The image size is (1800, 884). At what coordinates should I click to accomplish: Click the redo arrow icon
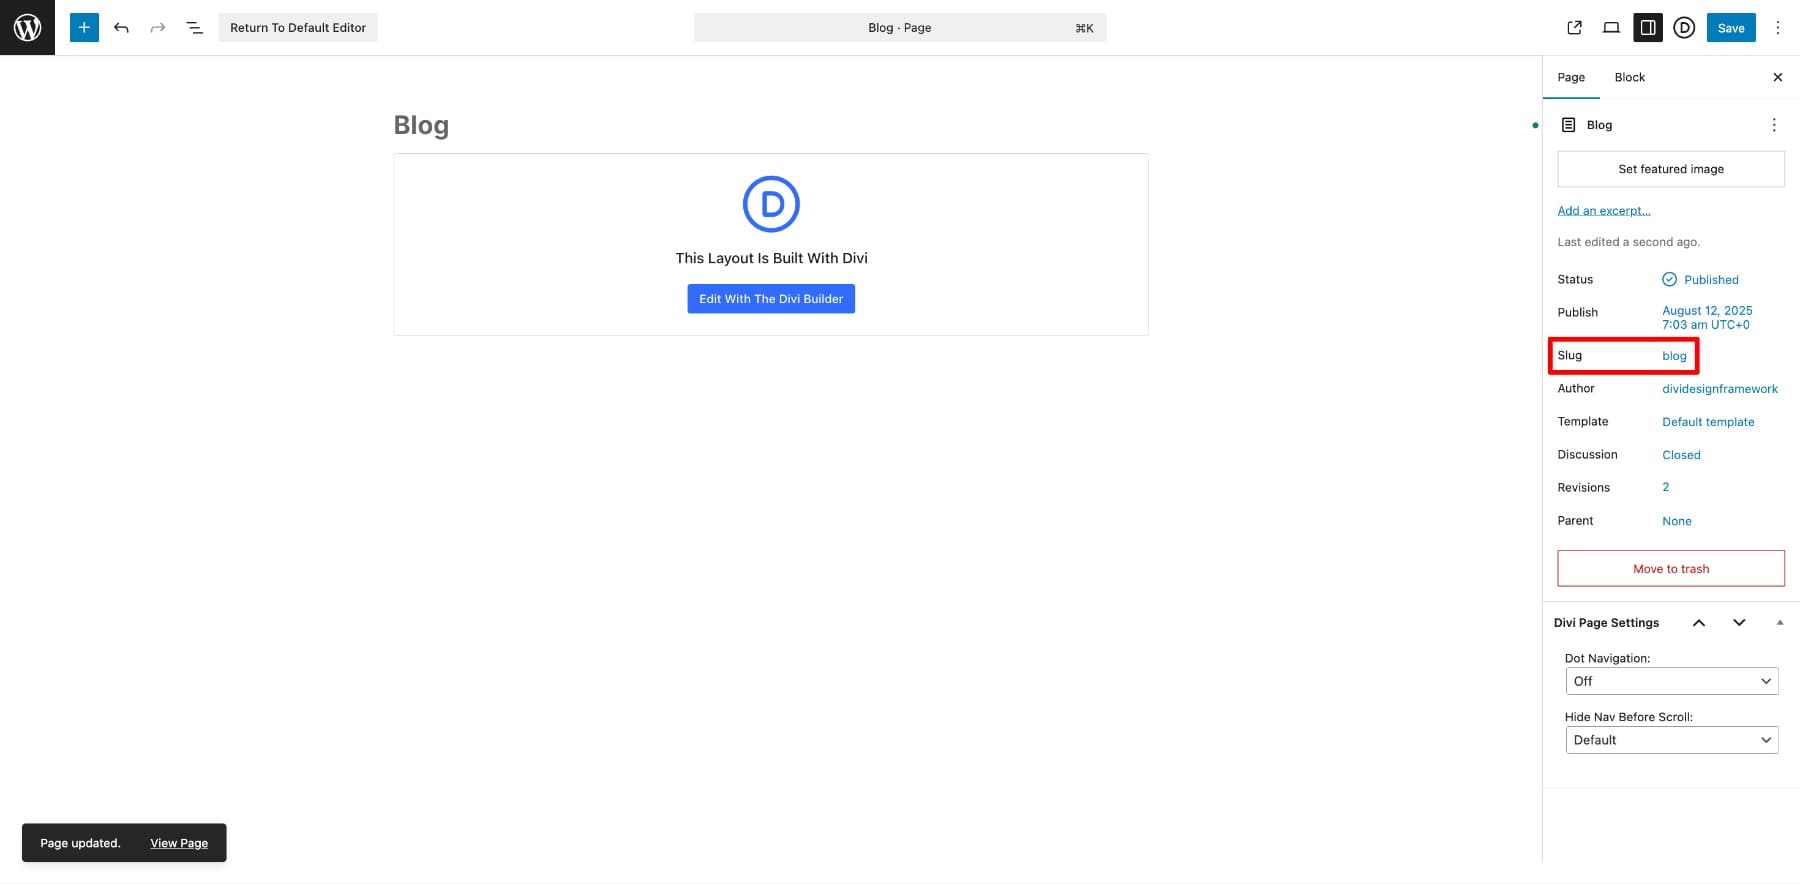click(157, 28)
